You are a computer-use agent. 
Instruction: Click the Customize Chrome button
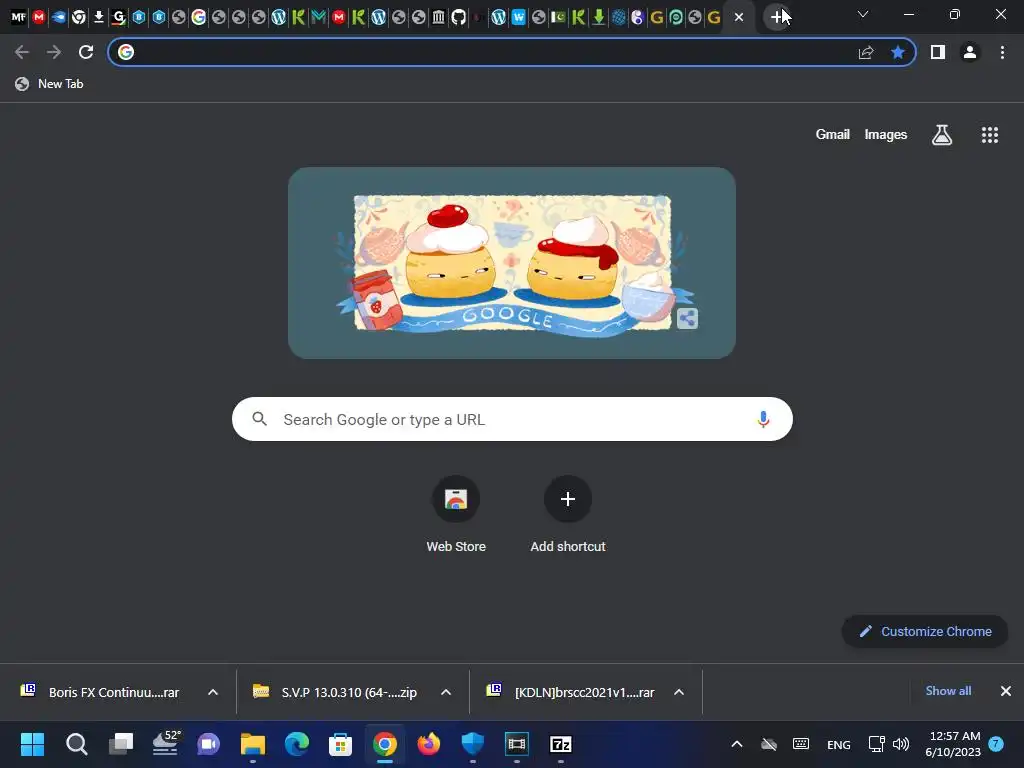tap(925, 632)
